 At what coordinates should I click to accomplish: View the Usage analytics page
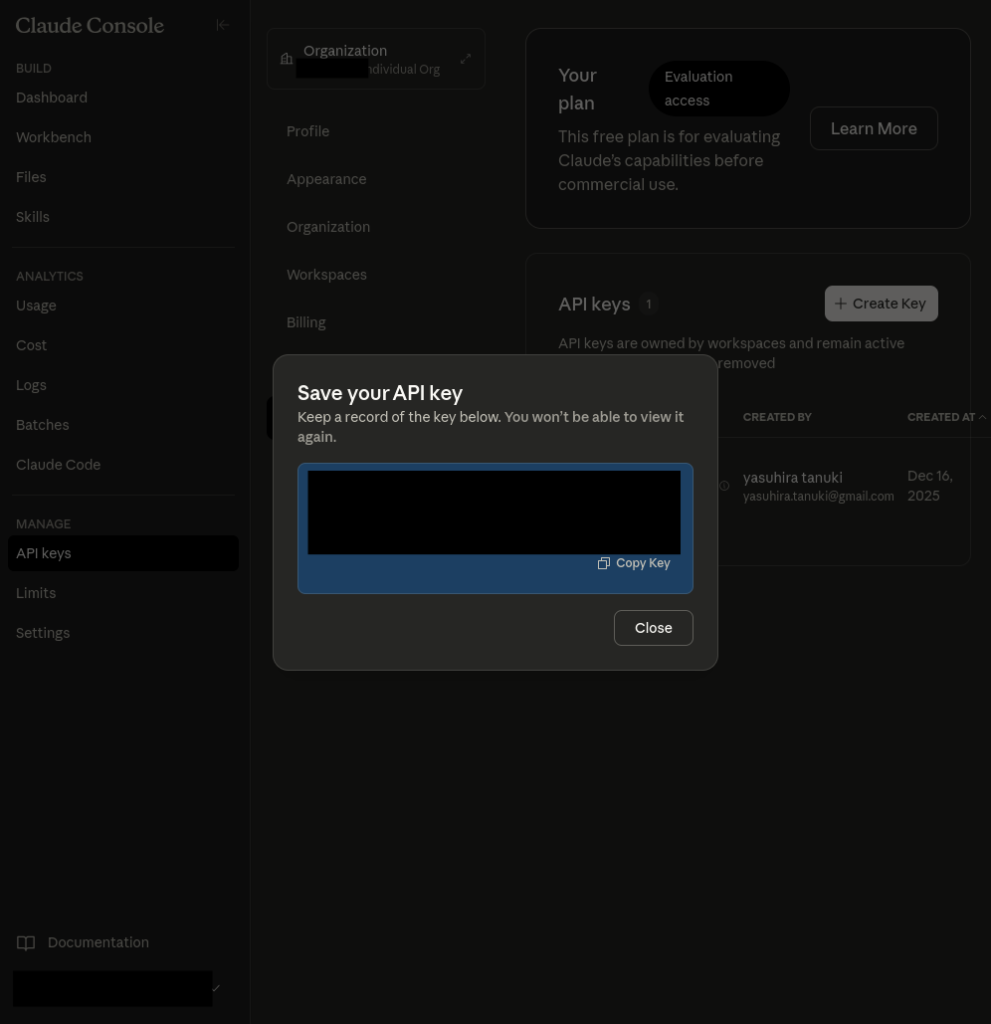pos(36,306)
